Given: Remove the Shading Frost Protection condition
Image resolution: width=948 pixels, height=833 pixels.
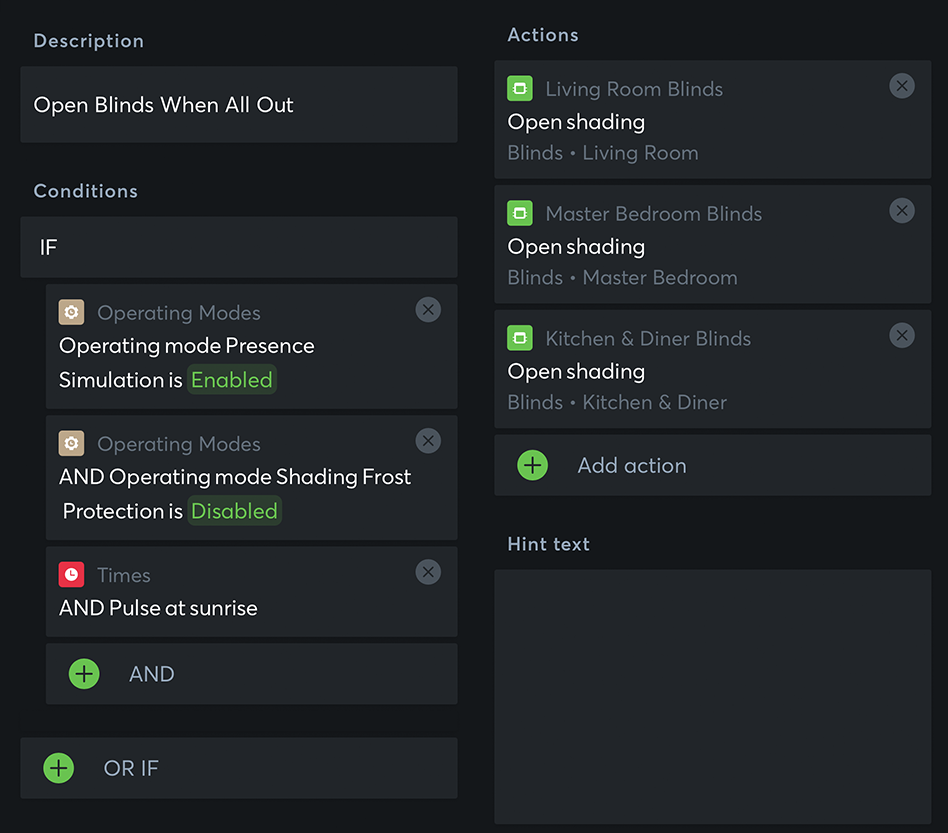Looking at the screenshot, I should [x=428, y=441].
